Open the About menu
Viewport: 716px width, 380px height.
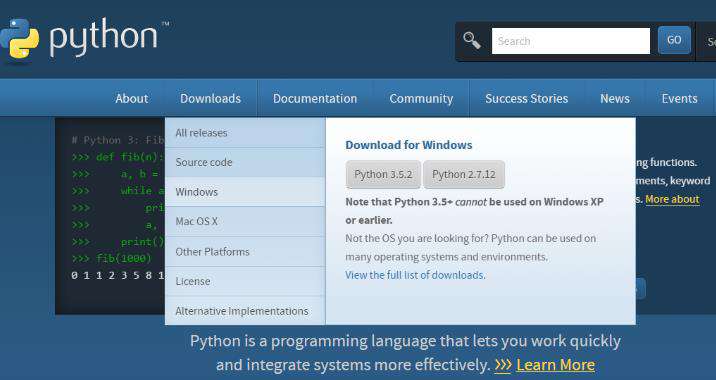(x=132, y=99)
